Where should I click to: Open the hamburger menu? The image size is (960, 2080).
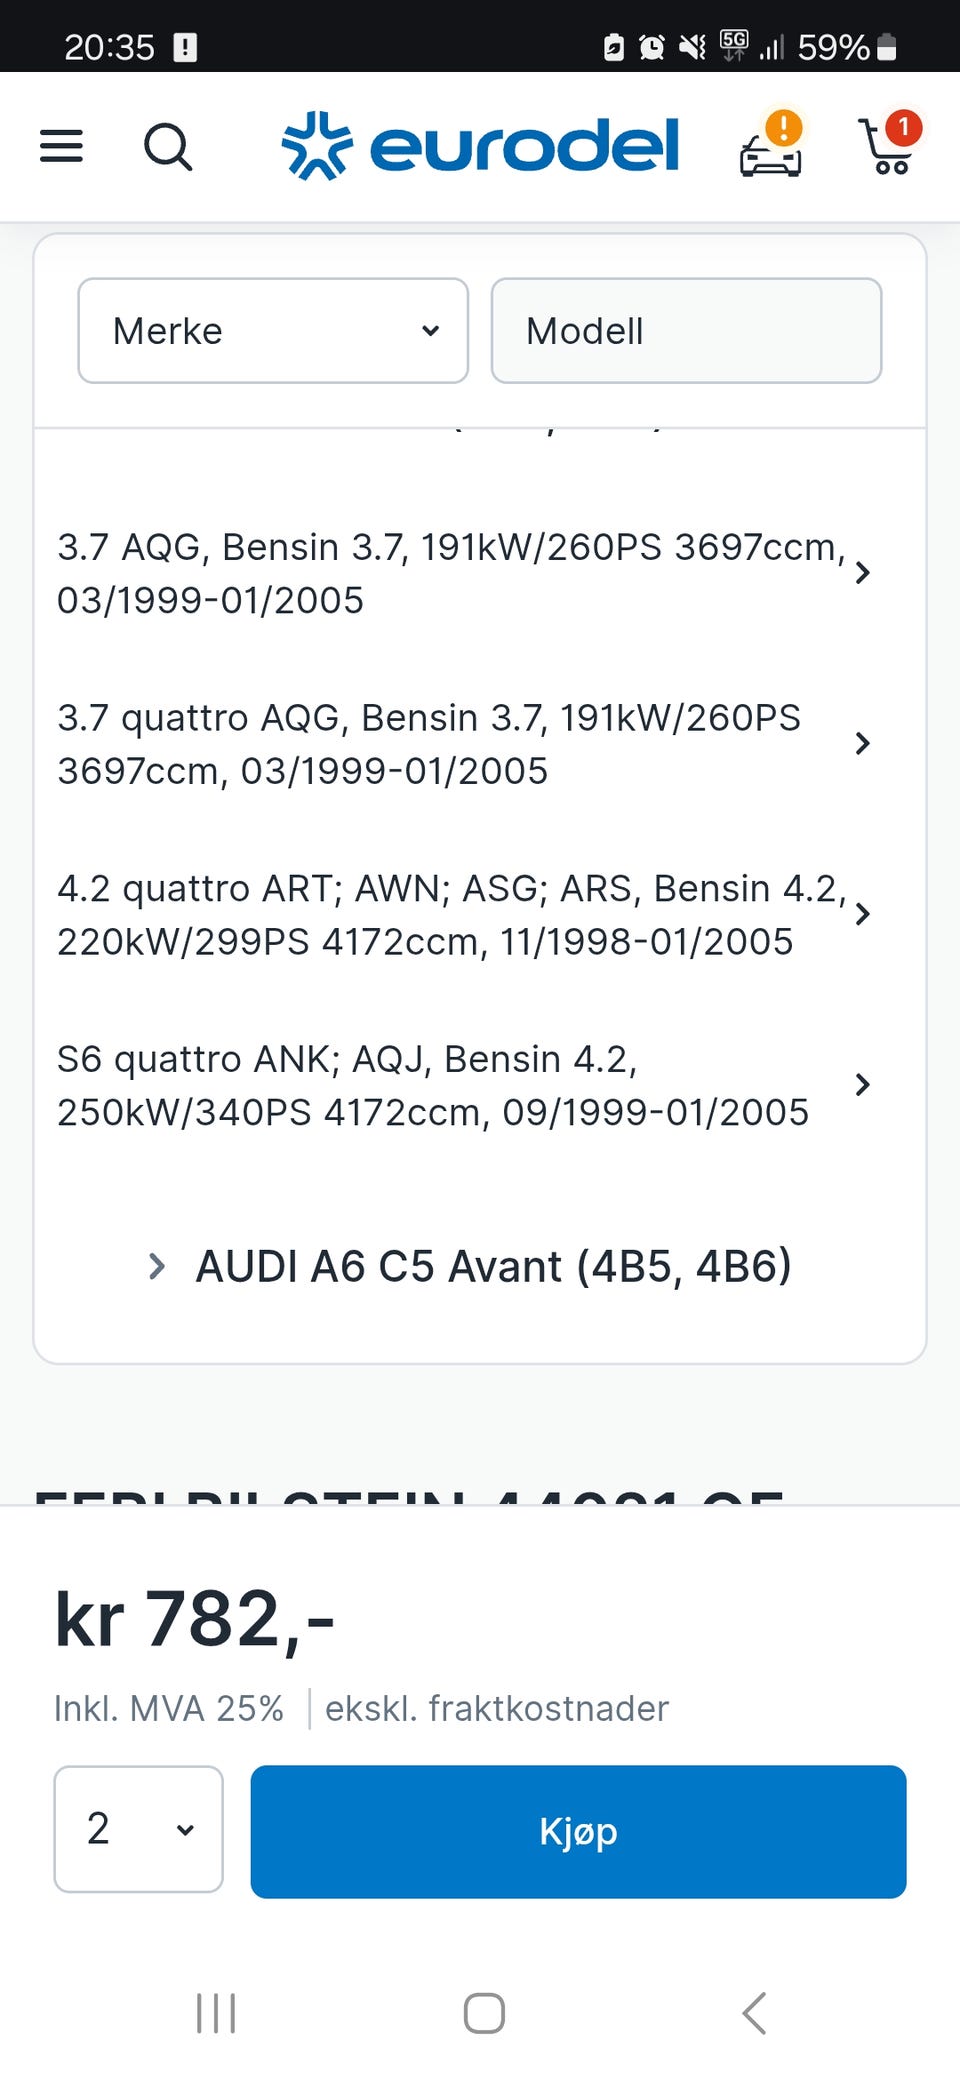click(61, 147)
